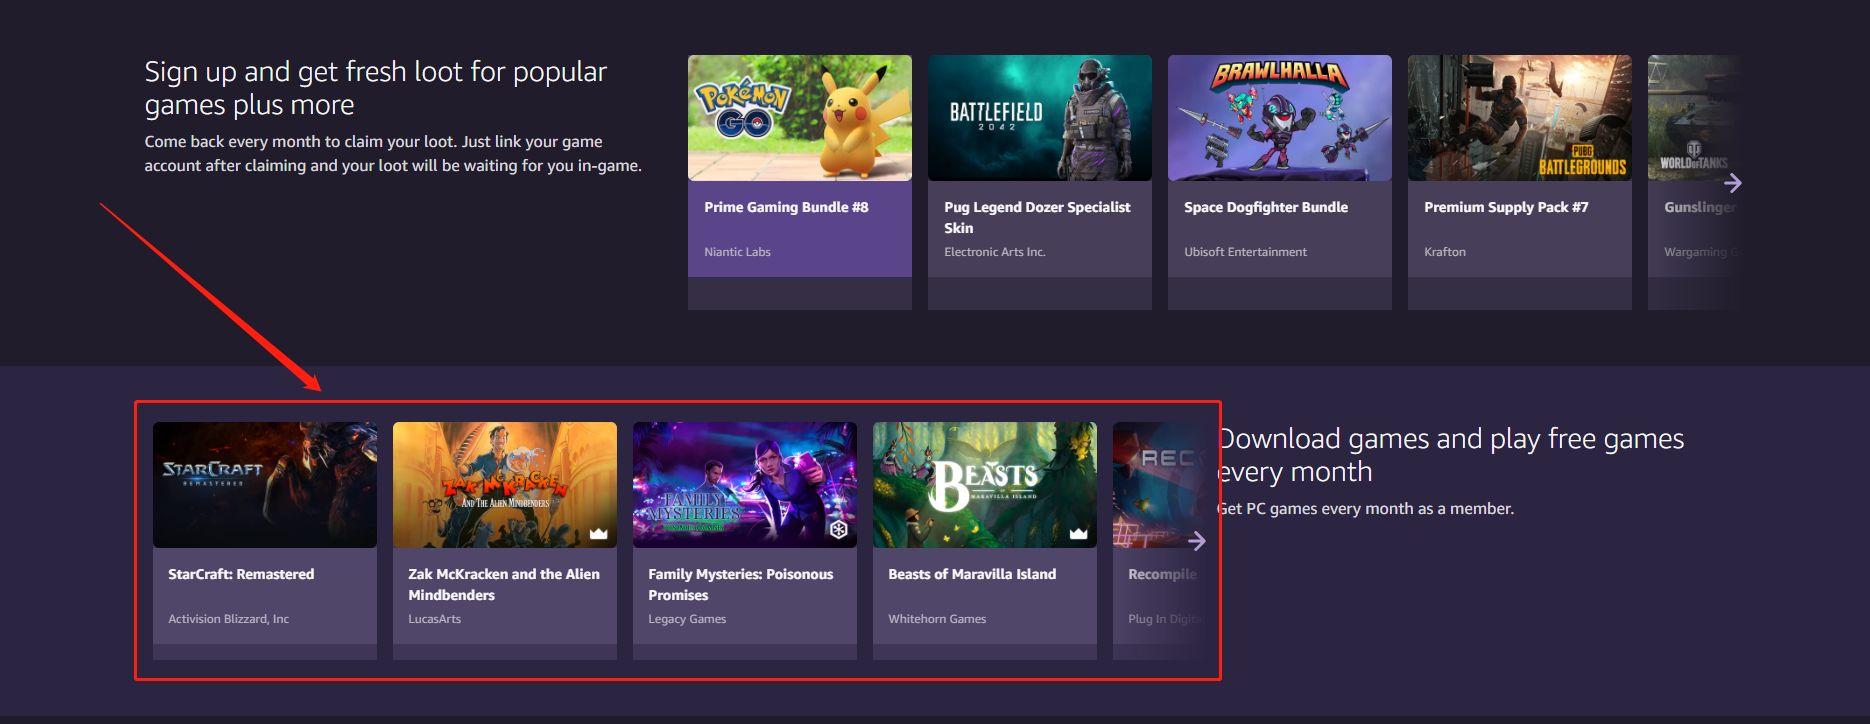Select the StarCraft: Remastered title
This screenshot has height=724, width=1870.
click(x=241, y=574)
